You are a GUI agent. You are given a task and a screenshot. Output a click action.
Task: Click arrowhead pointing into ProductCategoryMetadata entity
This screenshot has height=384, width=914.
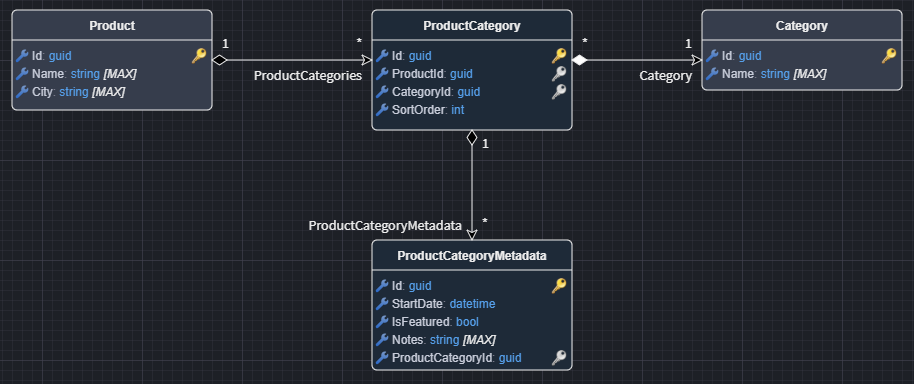point(472,234)
